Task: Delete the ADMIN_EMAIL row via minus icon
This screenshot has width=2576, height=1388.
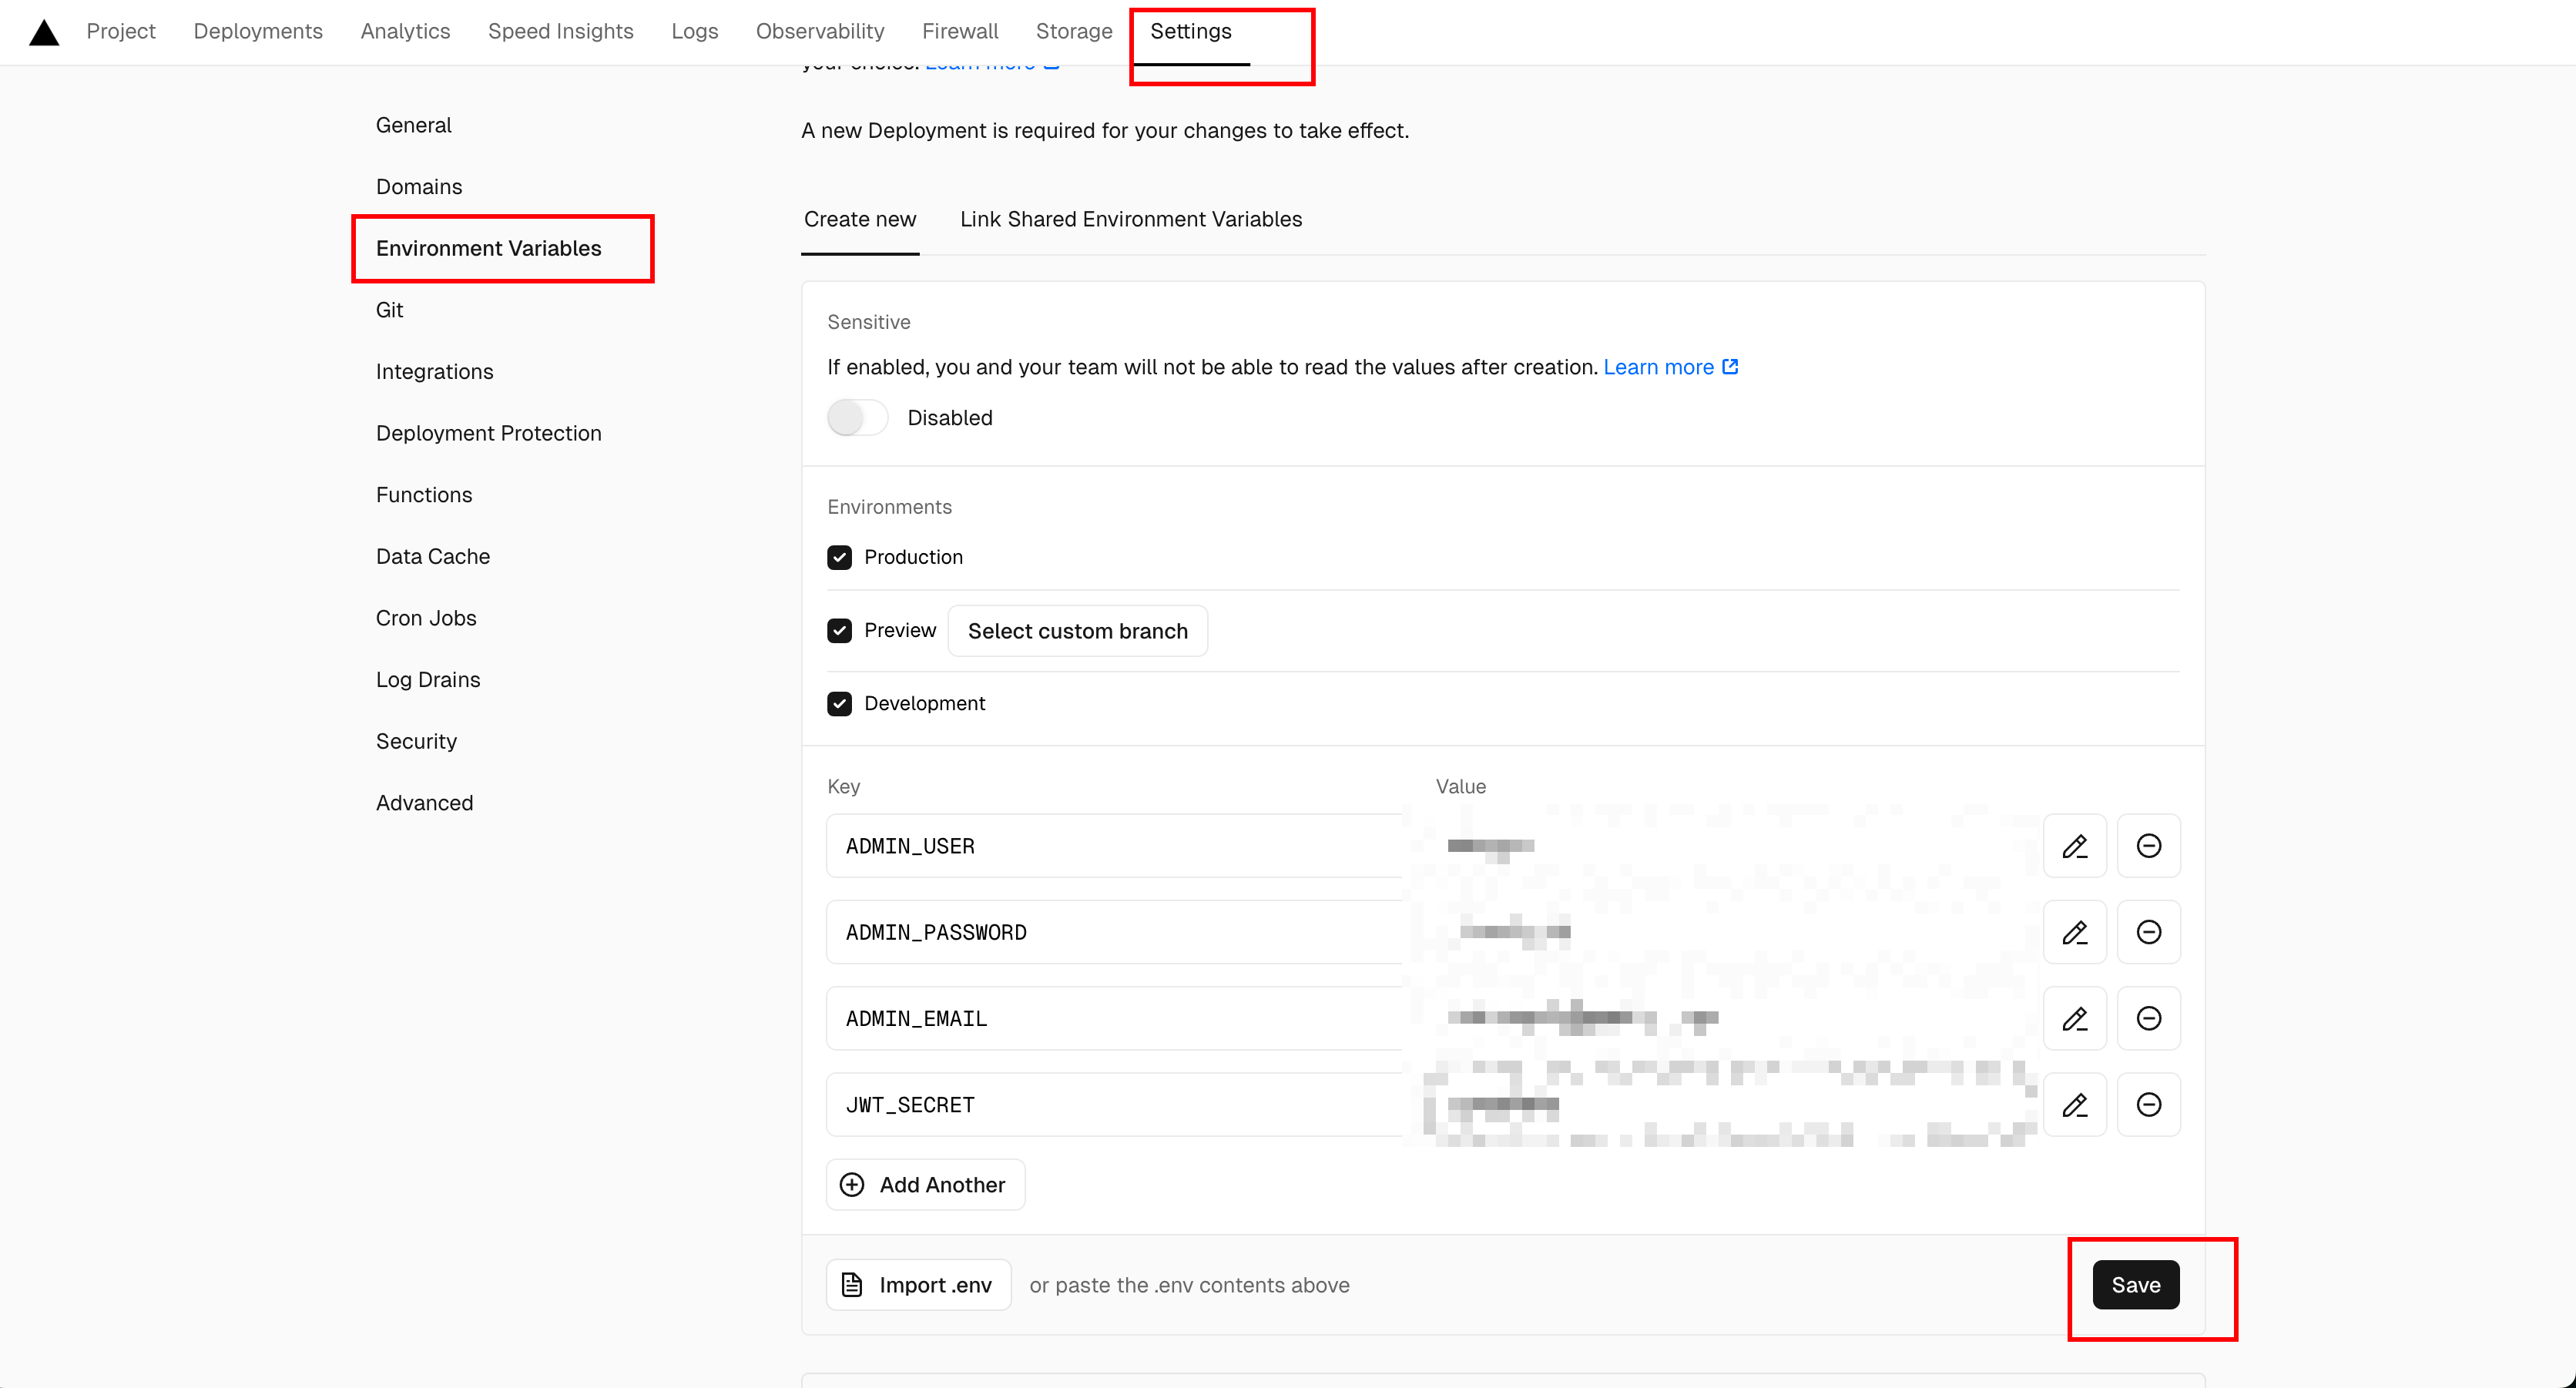Action: click(2148, 1018)
